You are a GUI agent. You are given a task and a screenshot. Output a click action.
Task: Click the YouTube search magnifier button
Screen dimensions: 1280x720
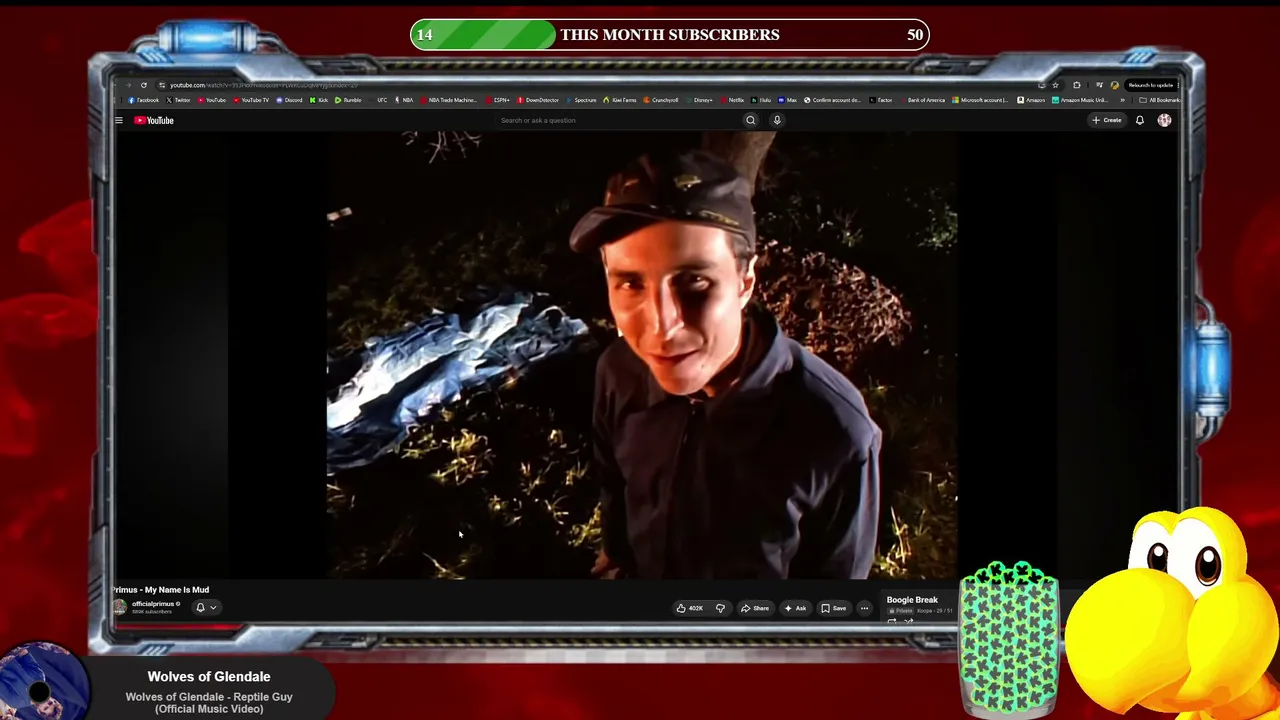(x=750, y=120)
